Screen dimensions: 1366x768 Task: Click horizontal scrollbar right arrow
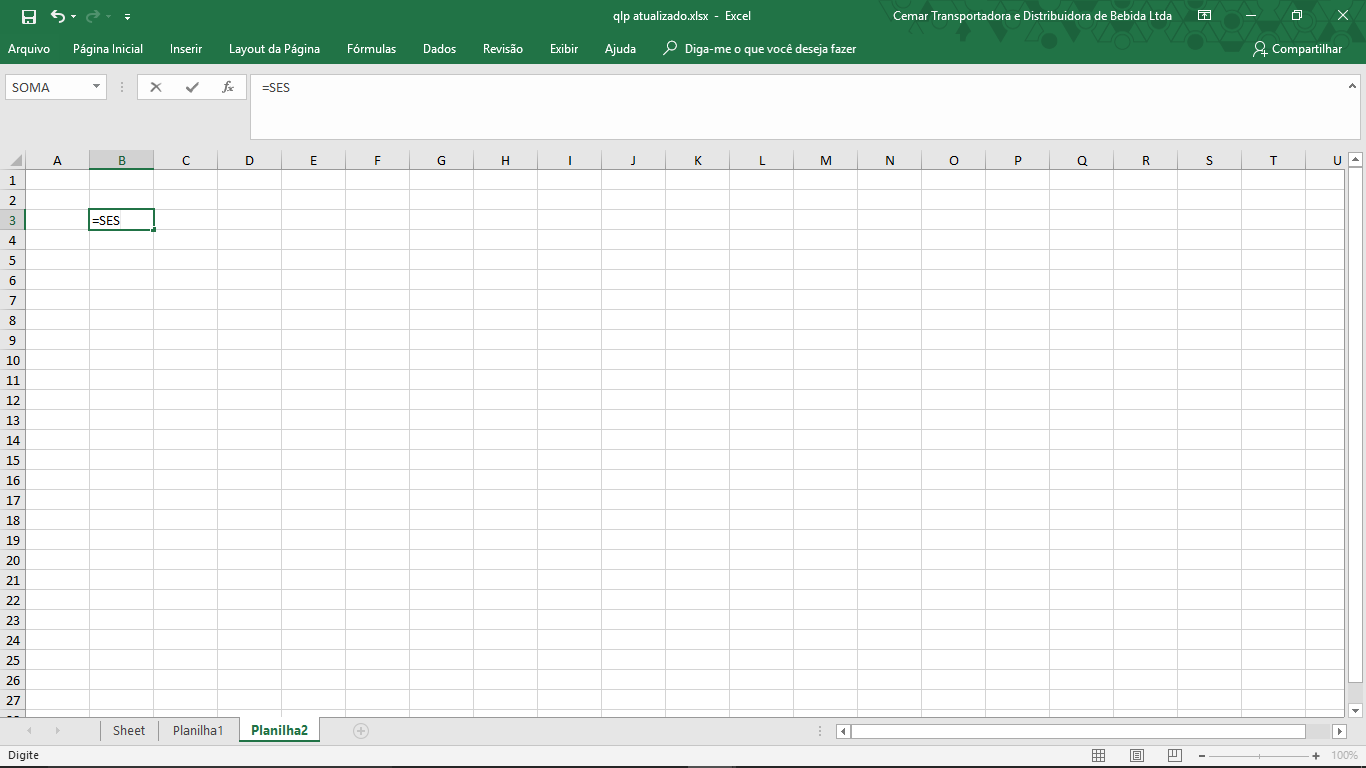click(x=1339, y=731)
